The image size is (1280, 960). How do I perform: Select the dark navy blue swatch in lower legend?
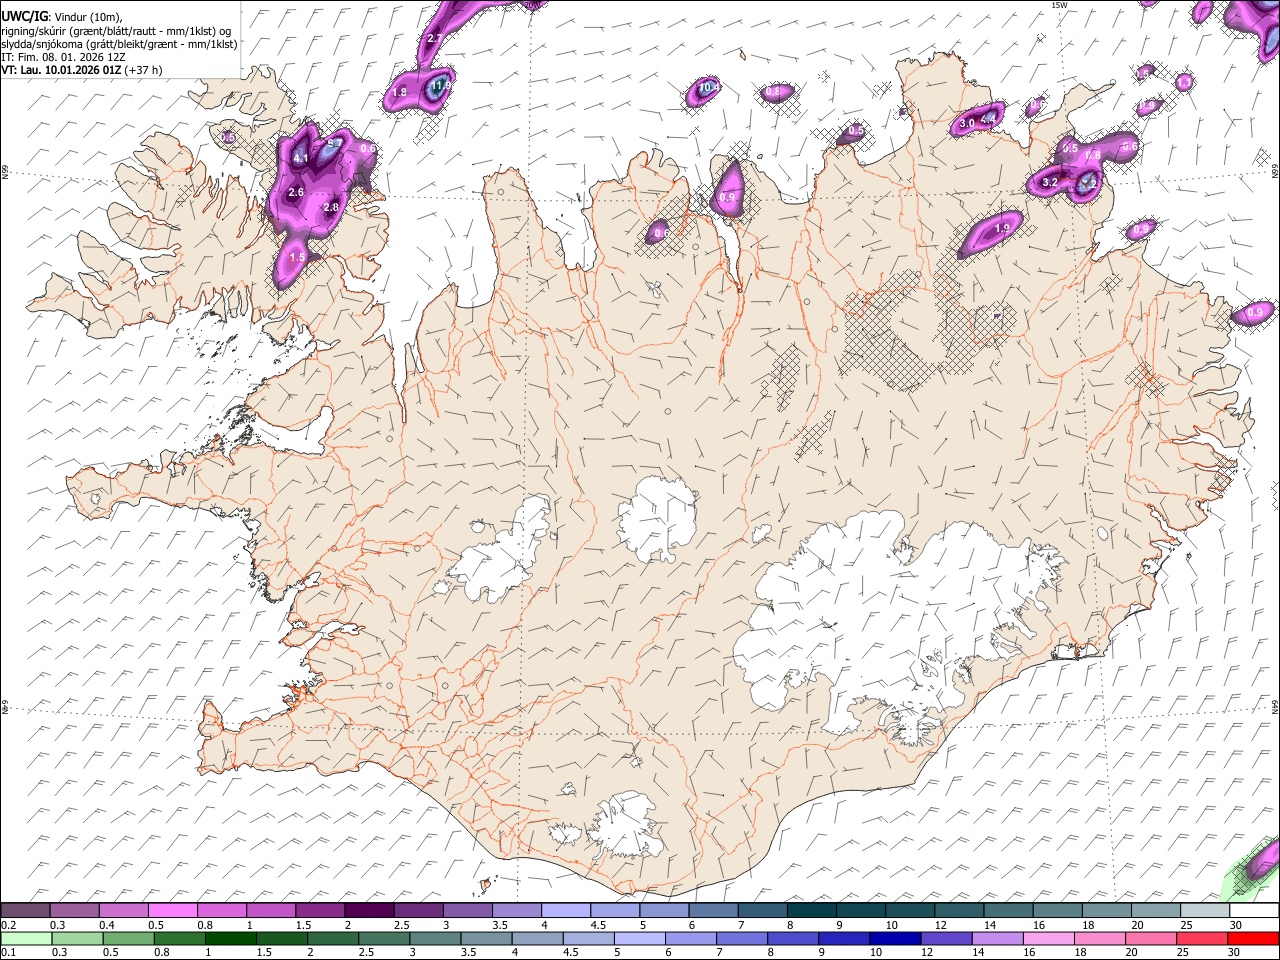pyautogui.click(x=893, y=938)
